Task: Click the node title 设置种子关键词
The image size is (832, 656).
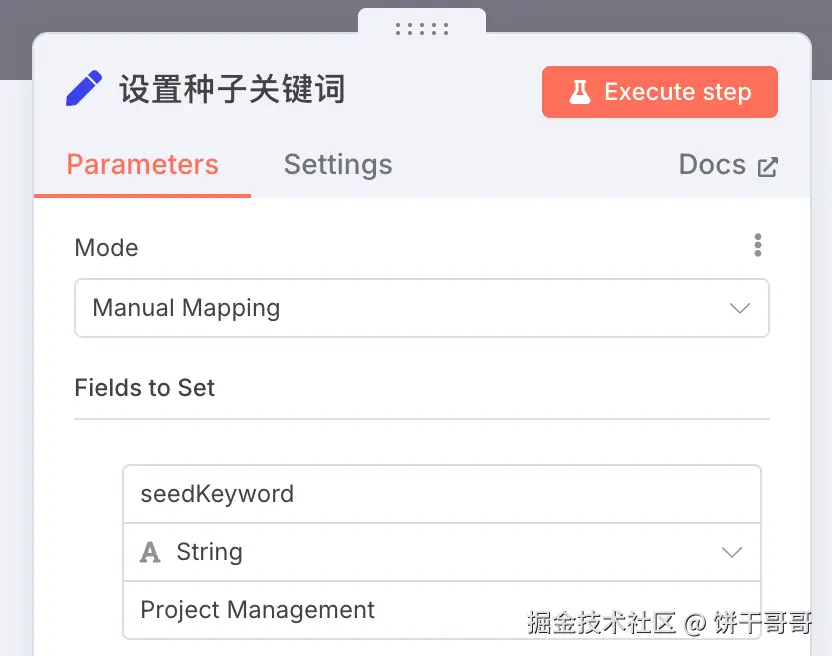Action: pos(232,89)
